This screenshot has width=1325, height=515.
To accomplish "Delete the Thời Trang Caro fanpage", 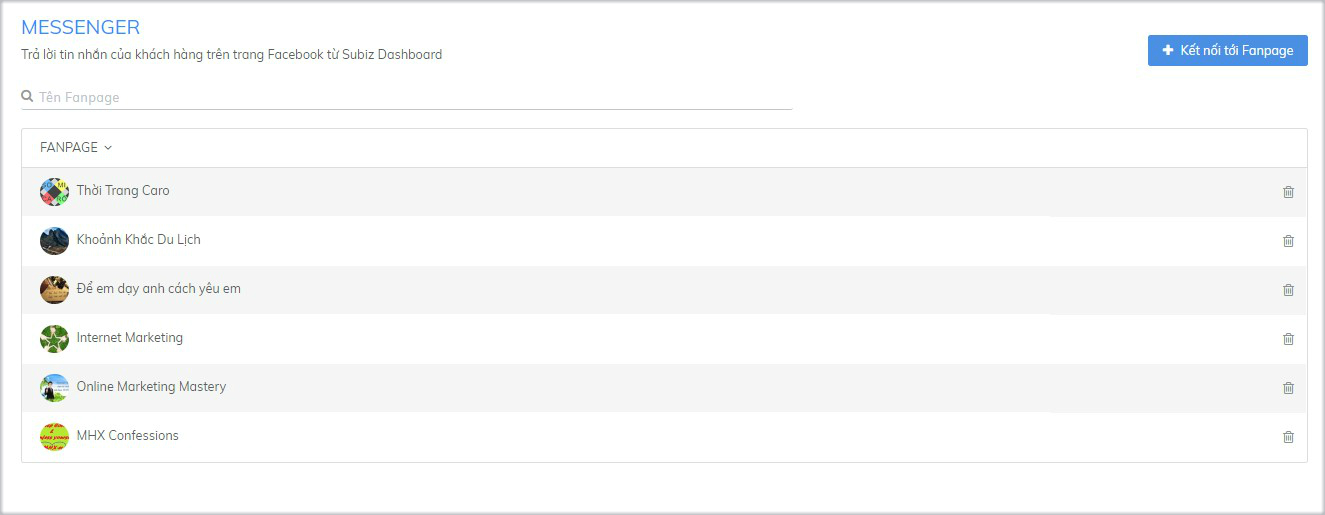I will 1288,192.
